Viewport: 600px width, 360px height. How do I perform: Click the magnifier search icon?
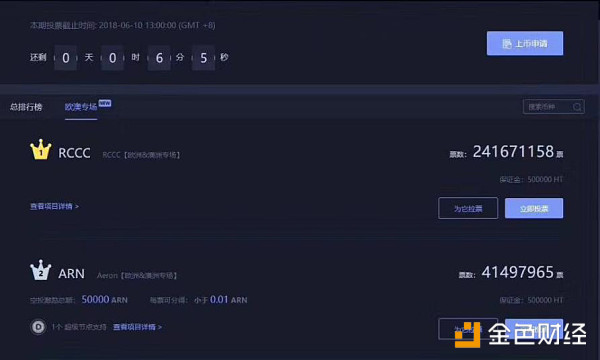(577, 107)
